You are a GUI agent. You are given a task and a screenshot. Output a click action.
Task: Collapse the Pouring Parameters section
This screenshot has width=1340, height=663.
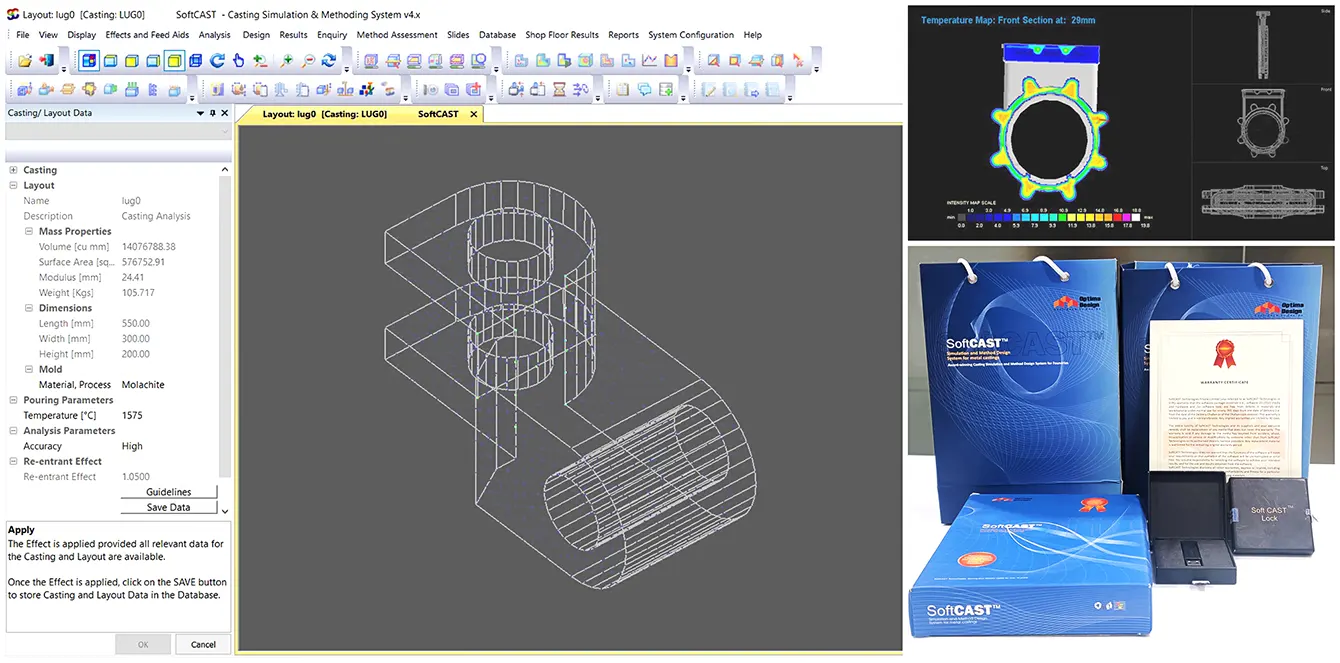(x=13, y=400)
